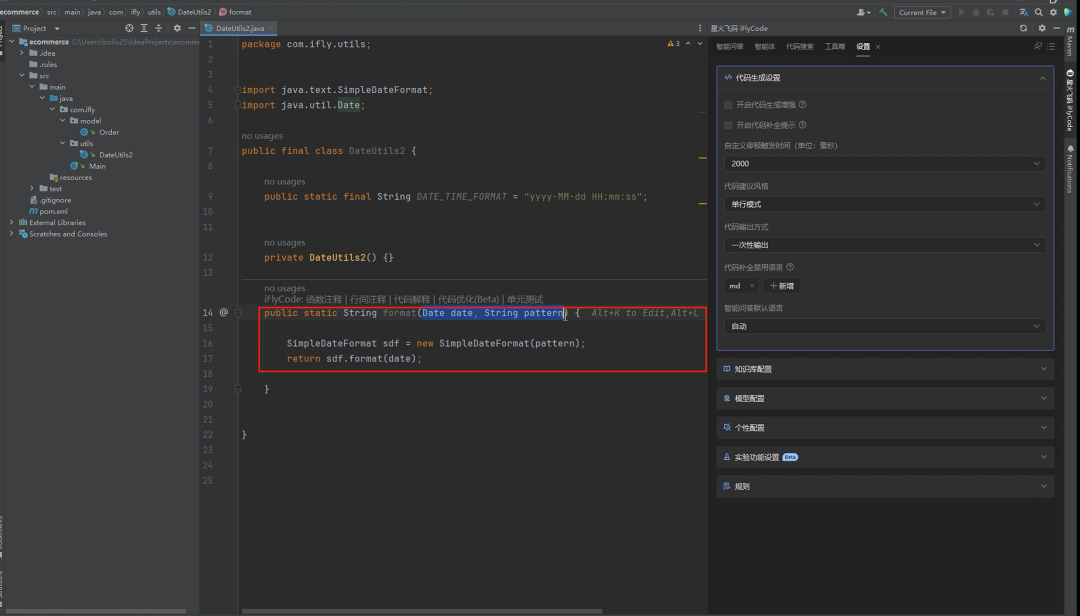Open editor tab options three-dot icon
Screen dimensions: 1080x616
(x=700, y=28)
